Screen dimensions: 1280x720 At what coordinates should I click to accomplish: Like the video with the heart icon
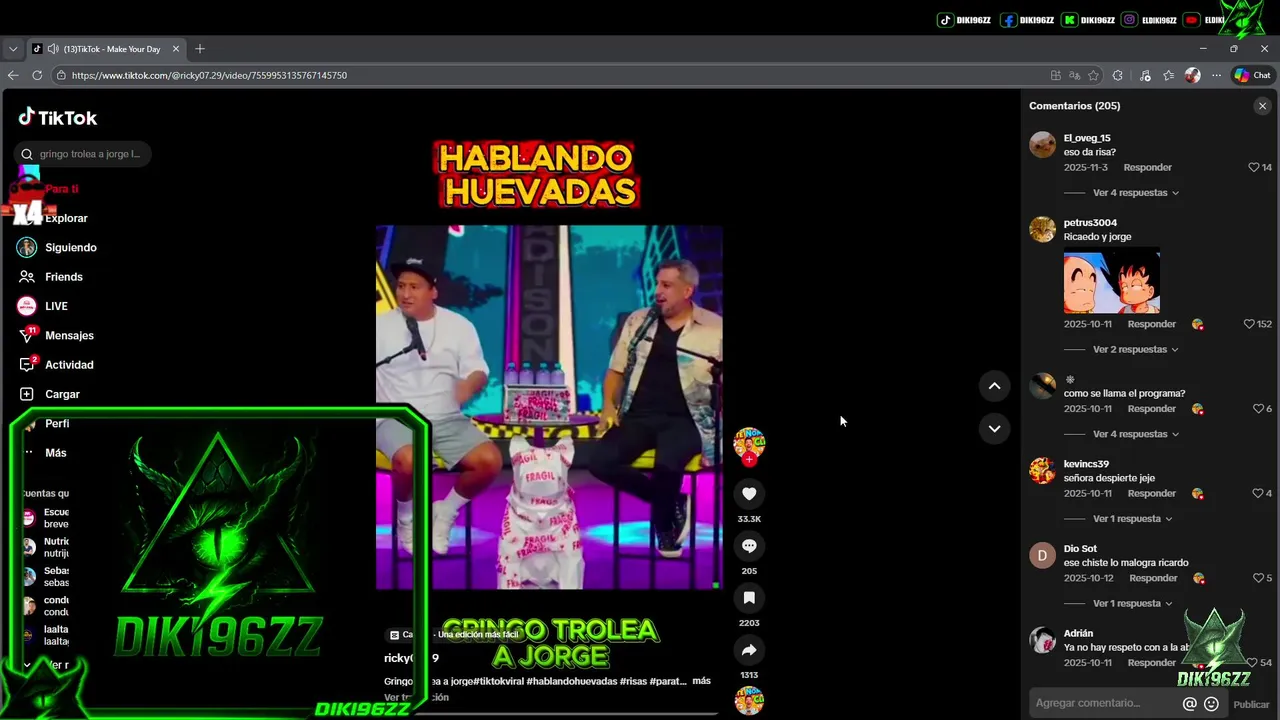(749, 493)
